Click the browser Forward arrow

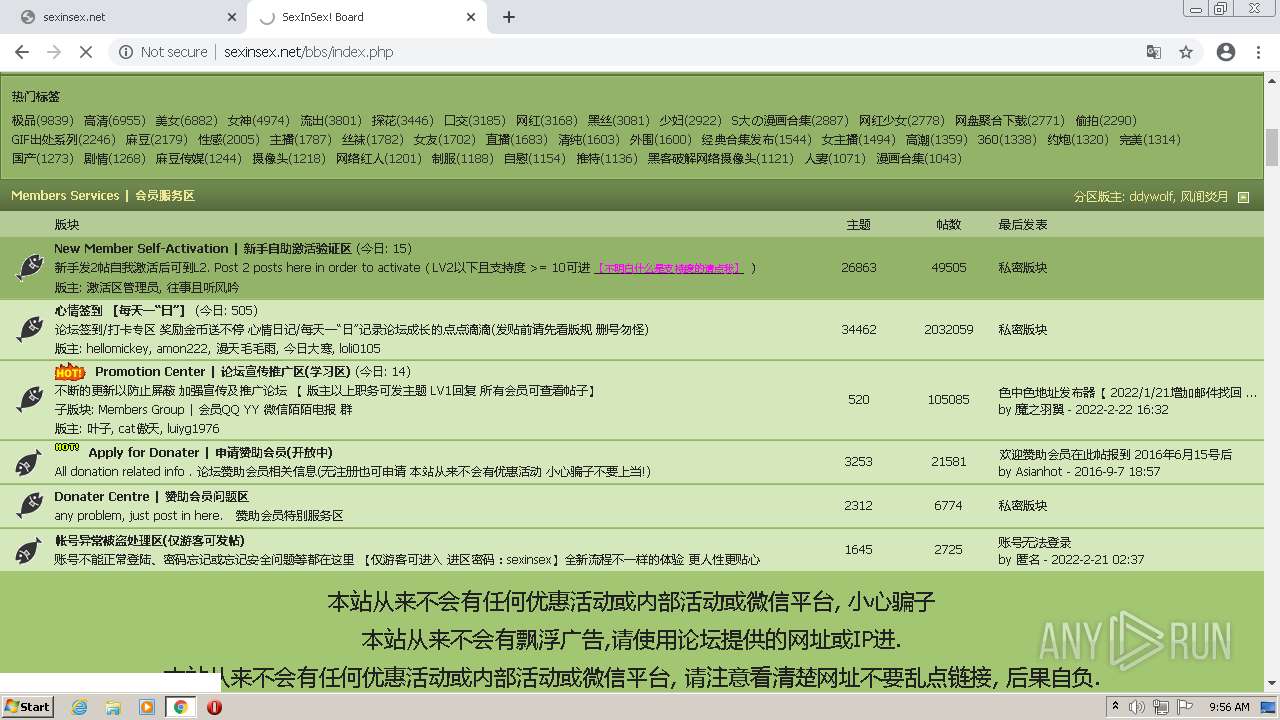coord(54,52)
